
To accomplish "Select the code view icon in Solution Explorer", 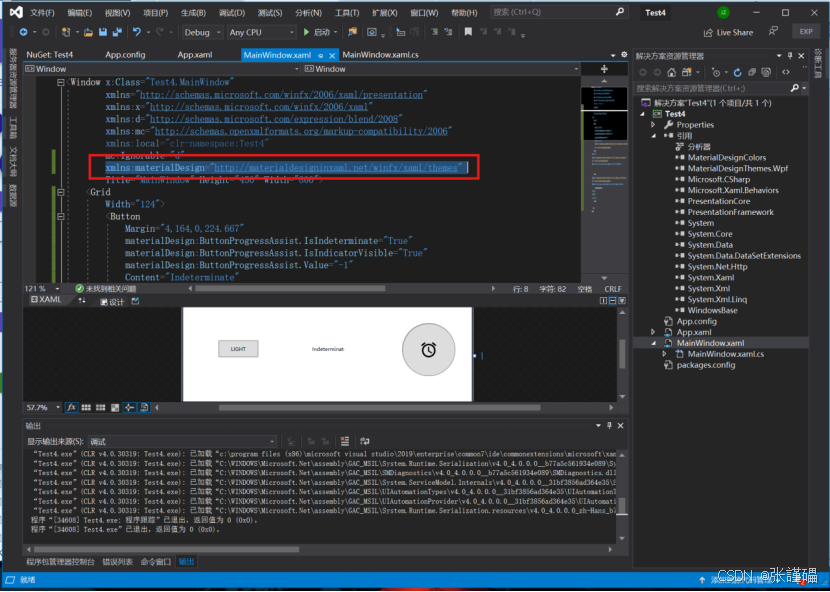I will 786,71.
